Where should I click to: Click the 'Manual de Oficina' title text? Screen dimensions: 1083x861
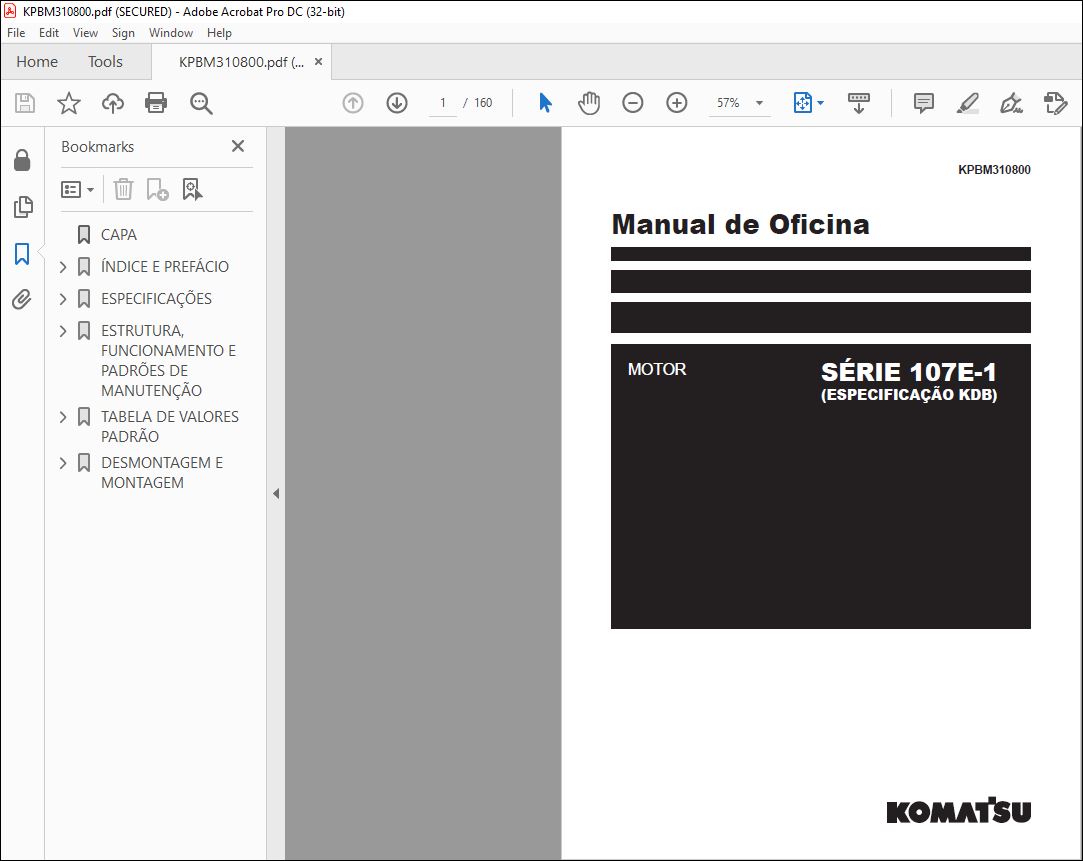(x=740, y=224)
